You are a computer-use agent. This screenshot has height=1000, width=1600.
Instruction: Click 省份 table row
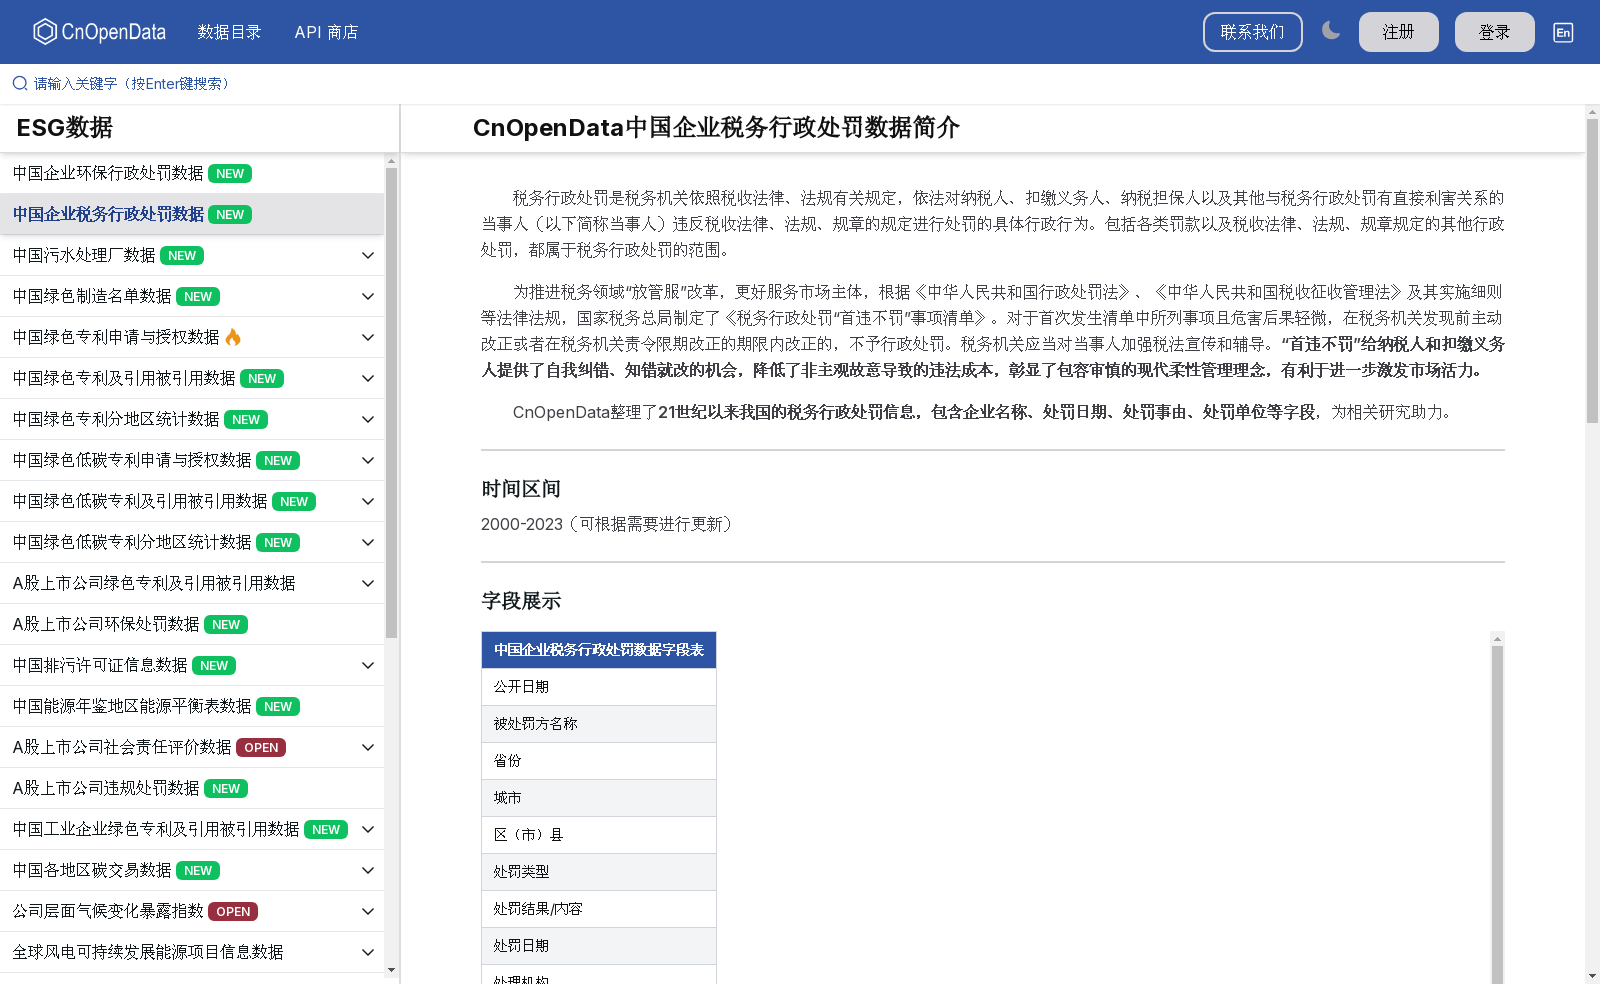point(599,761)
